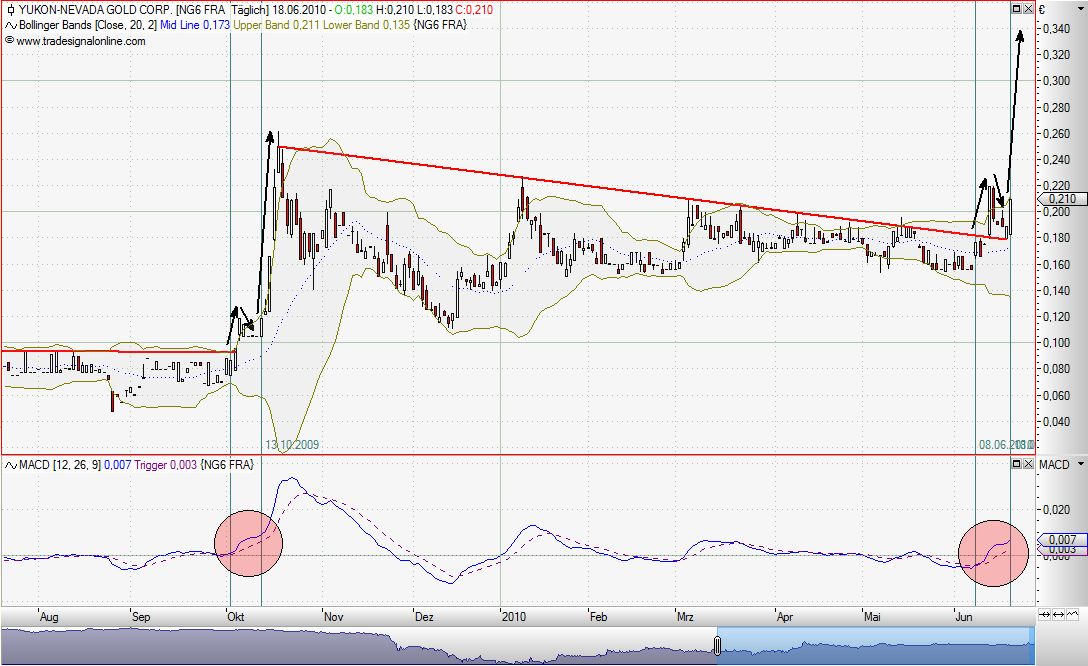Click the rightmost time-axis chart icon
1088x666 pixels.
tap(1072, 614)
